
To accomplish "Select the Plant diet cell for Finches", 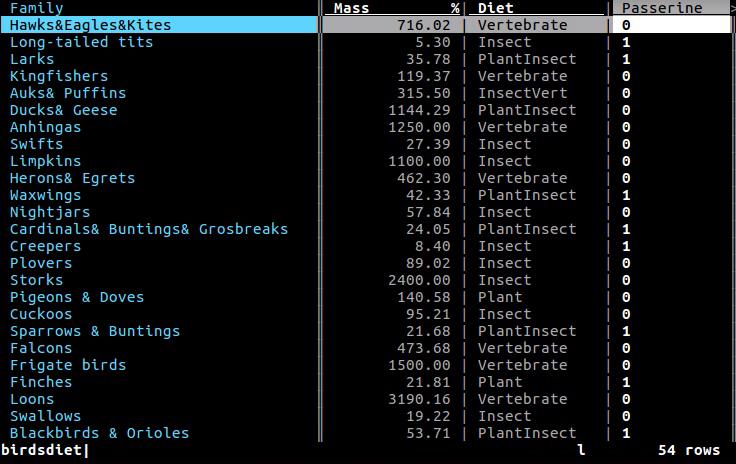I will [x=500, y=382].
